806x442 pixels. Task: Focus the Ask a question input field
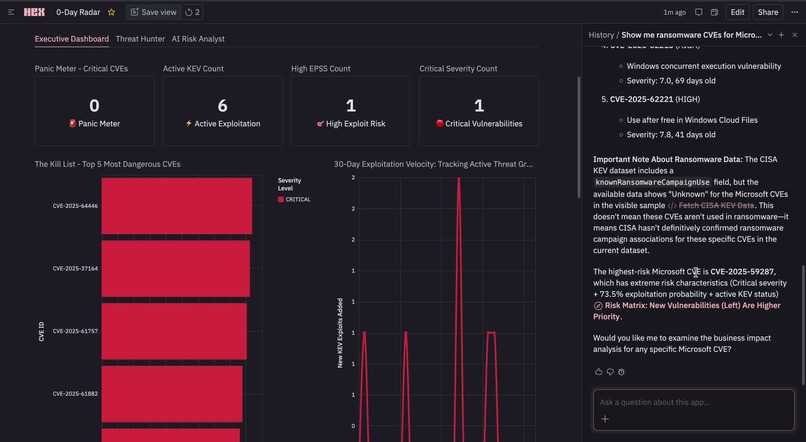click(694, 402)
